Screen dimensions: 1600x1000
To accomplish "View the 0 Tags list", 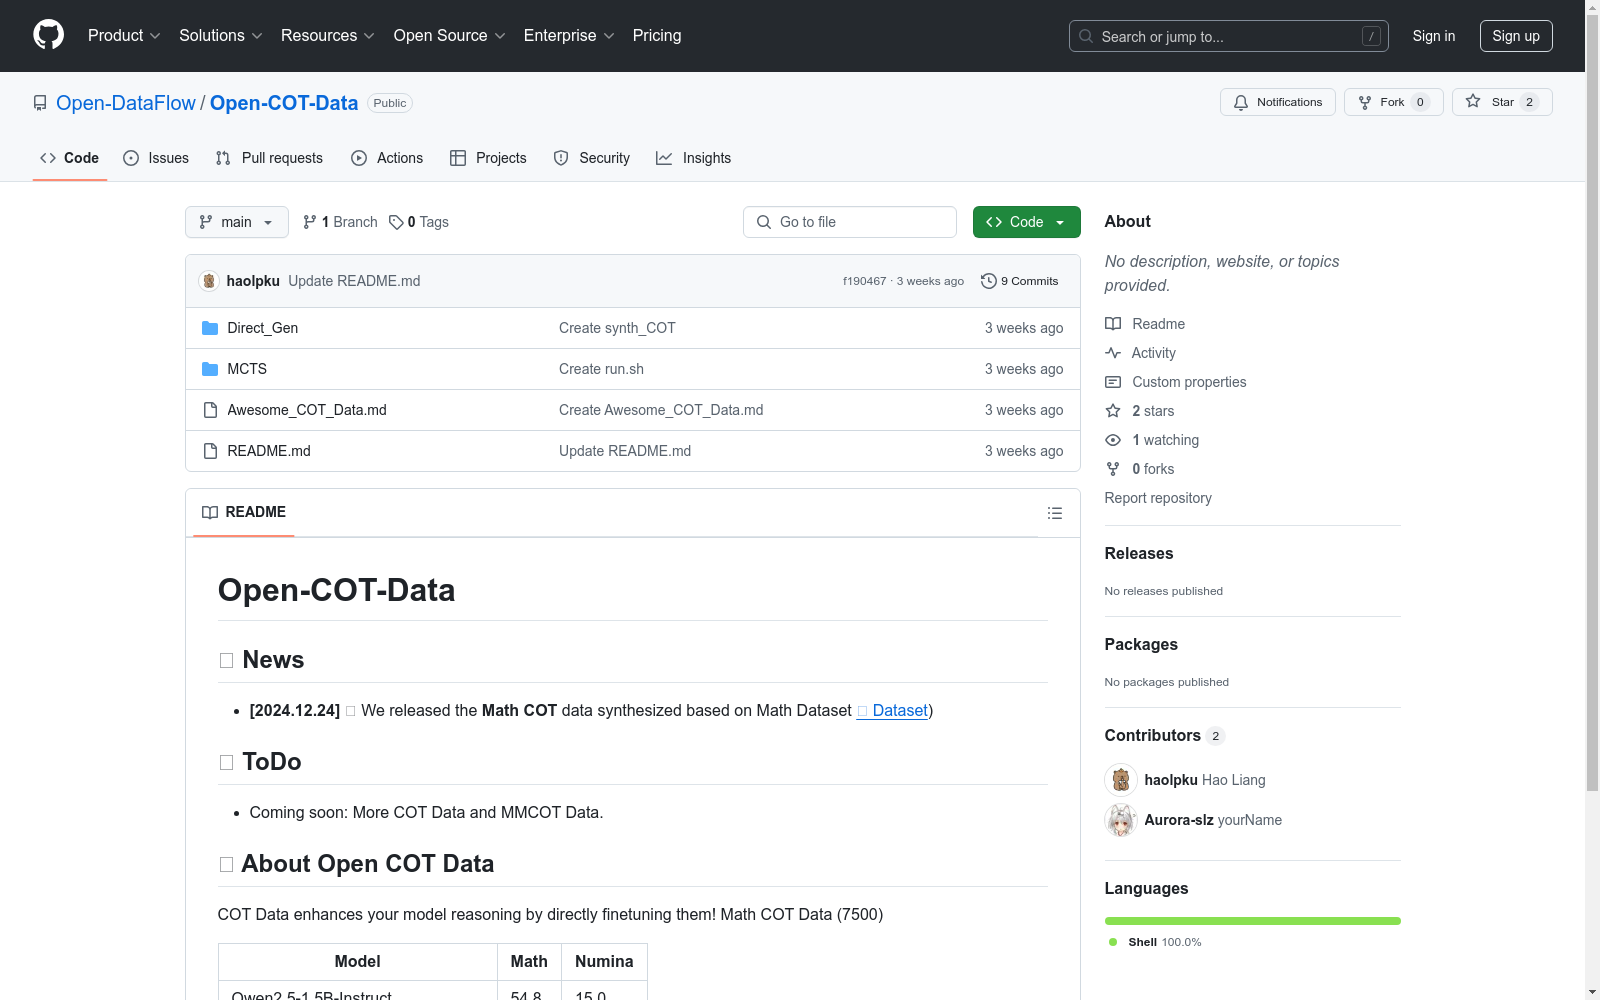I will tap(419, 222).
